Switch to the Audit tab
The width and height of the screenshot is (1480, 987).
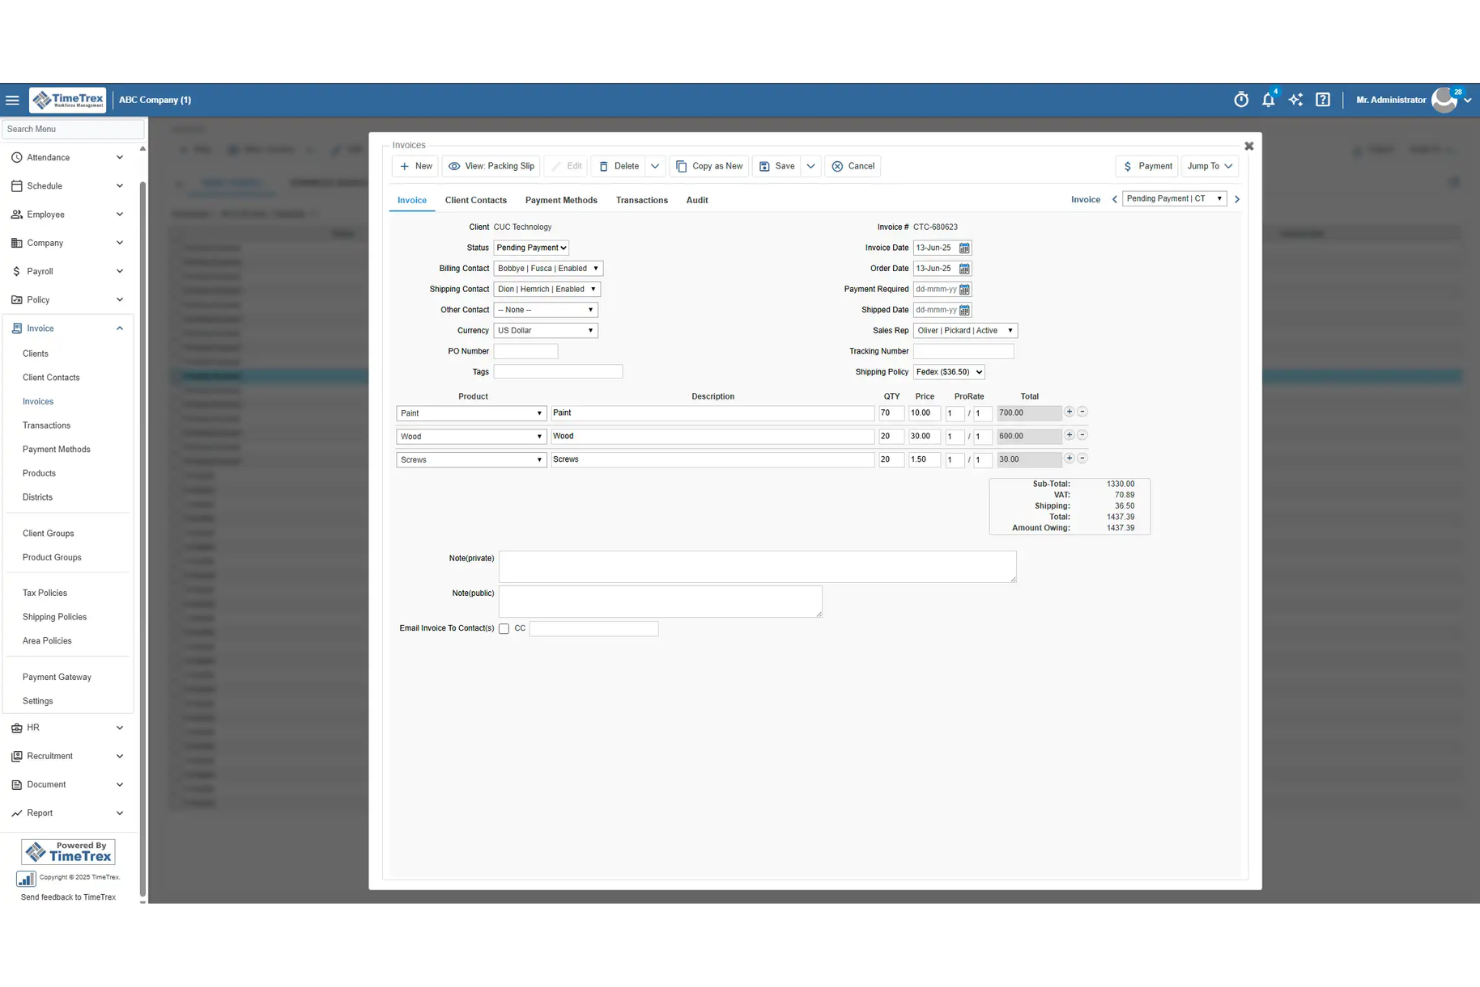point(697,200)
